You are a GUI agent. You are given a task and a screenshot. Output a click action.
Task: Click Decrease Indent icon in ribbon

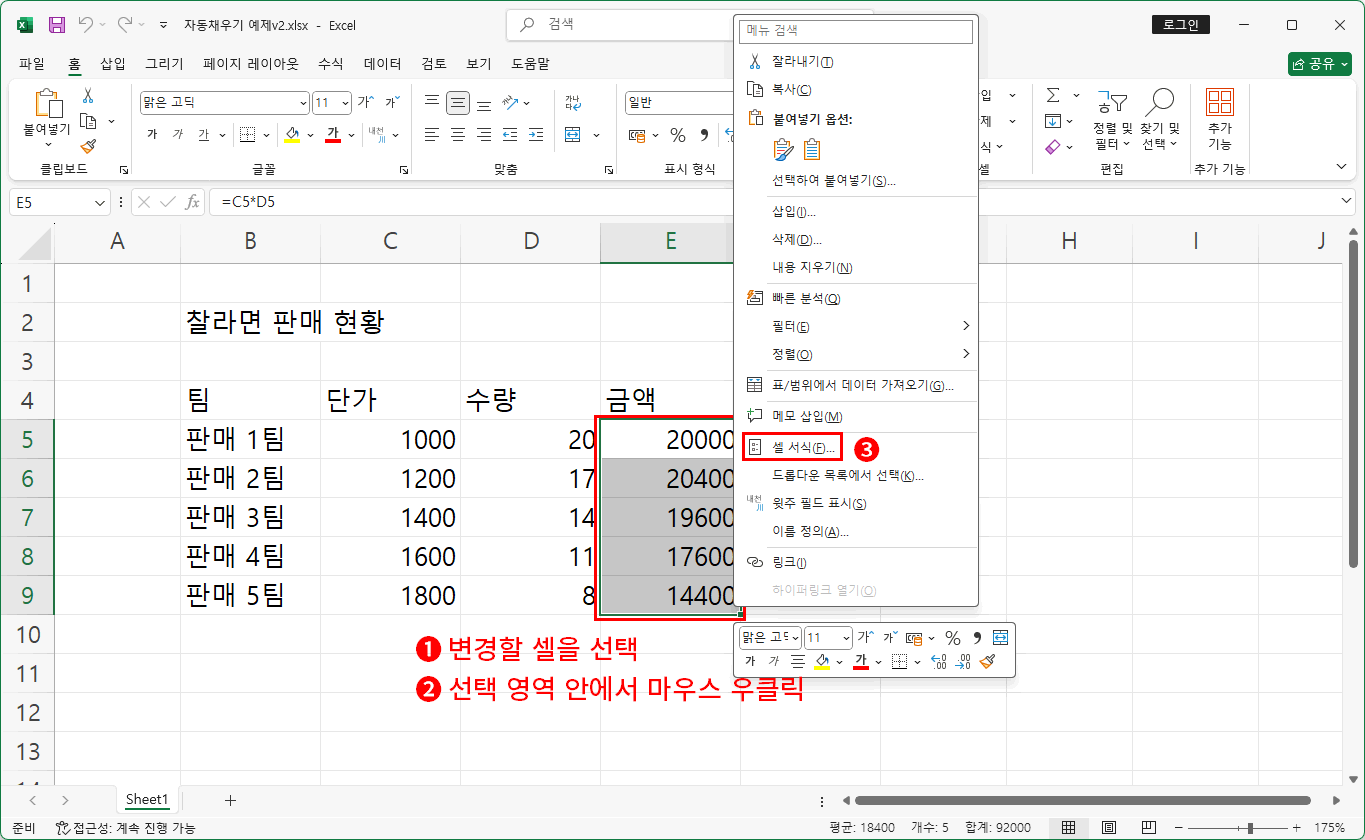[510, 134]
